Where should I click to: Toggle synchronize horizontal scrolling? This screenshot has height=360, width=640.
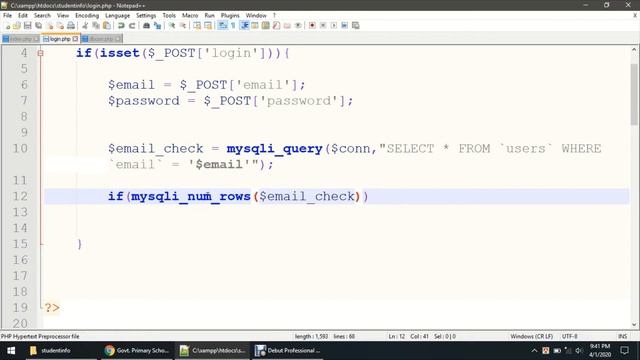[208, 25]
